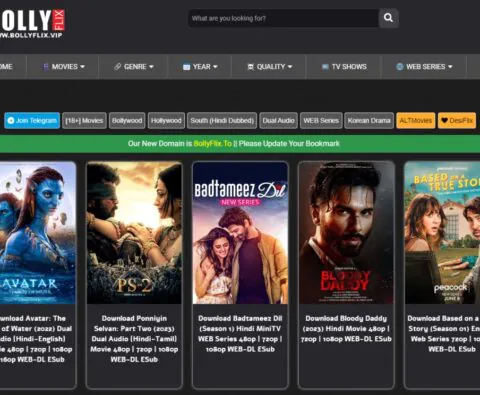The image size is (480, 395).
Task: Click Download Ponniyin Selvan: Part Two title
Action: pos(134,339)
